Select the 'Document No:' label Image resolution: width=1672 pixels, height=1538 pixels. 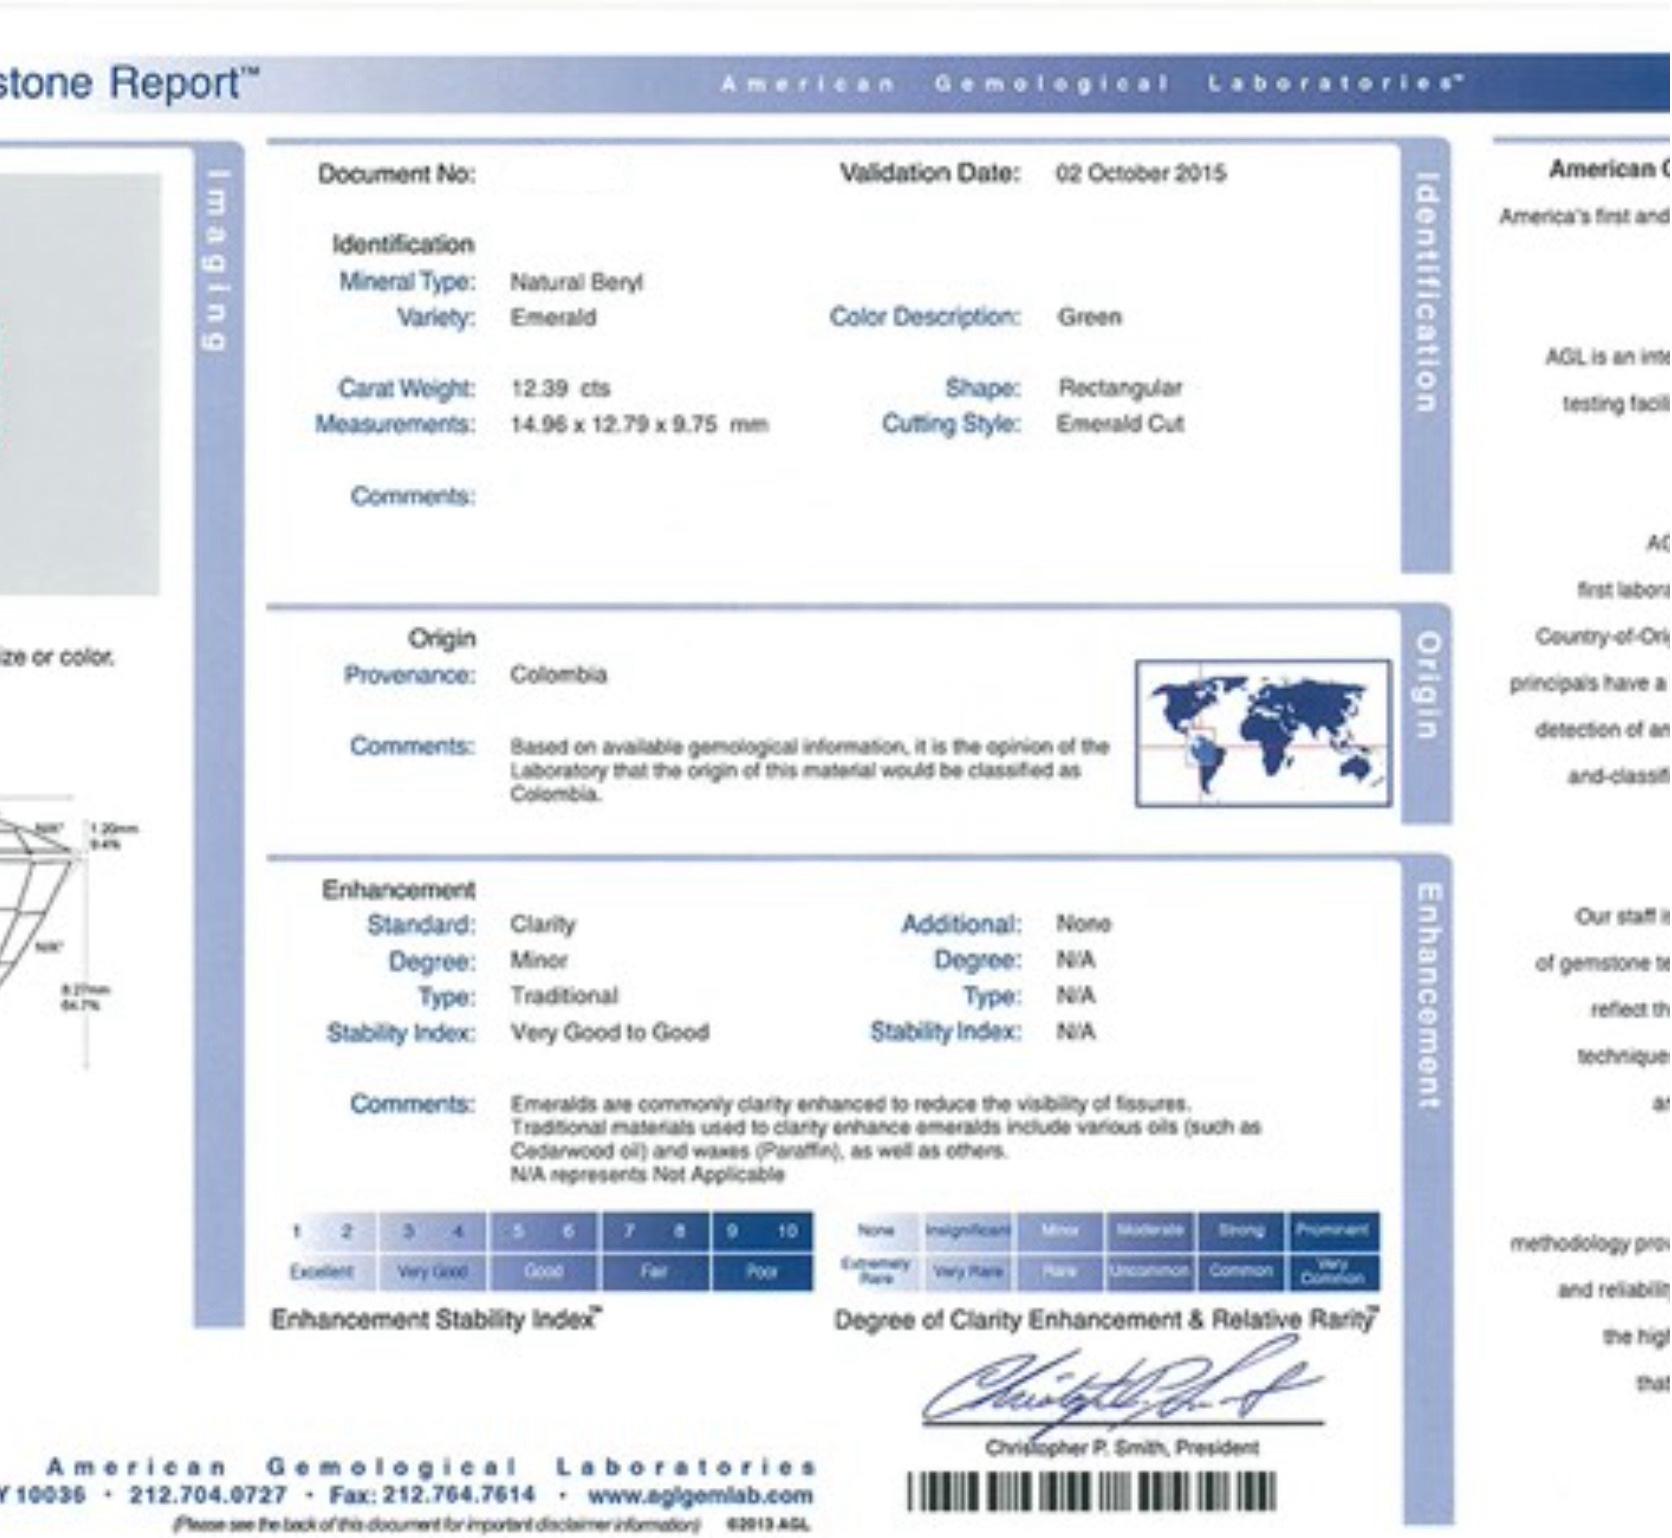396,174
